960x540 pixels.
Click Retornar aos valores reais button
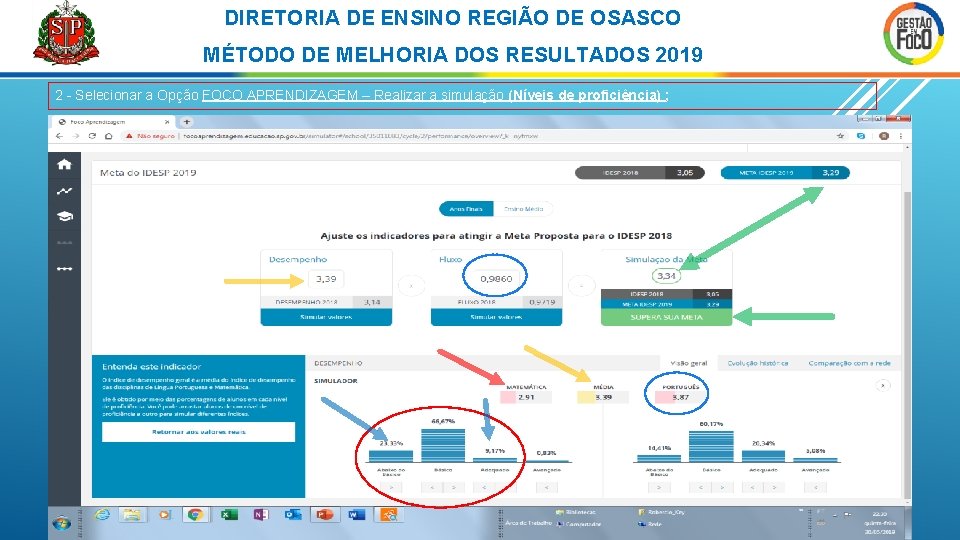[198, 432]
